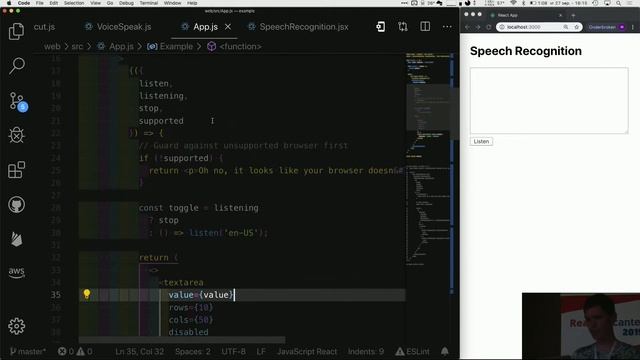Open the File menu

point(40,3)
